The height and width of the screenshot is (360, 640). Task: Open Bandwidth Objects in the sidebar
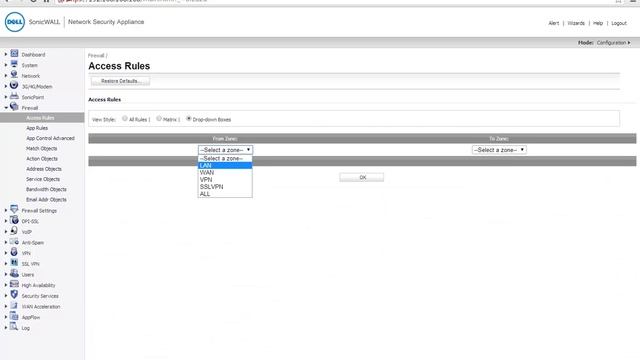click(x=46, y=189)
